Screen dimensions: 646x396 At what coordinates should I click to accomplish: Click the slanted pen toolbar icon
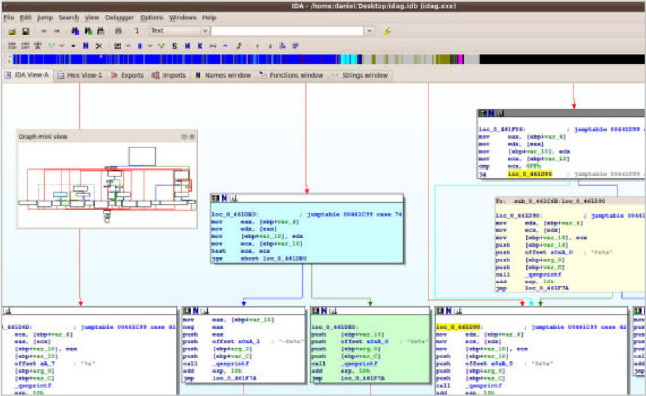tap(239, 46)
